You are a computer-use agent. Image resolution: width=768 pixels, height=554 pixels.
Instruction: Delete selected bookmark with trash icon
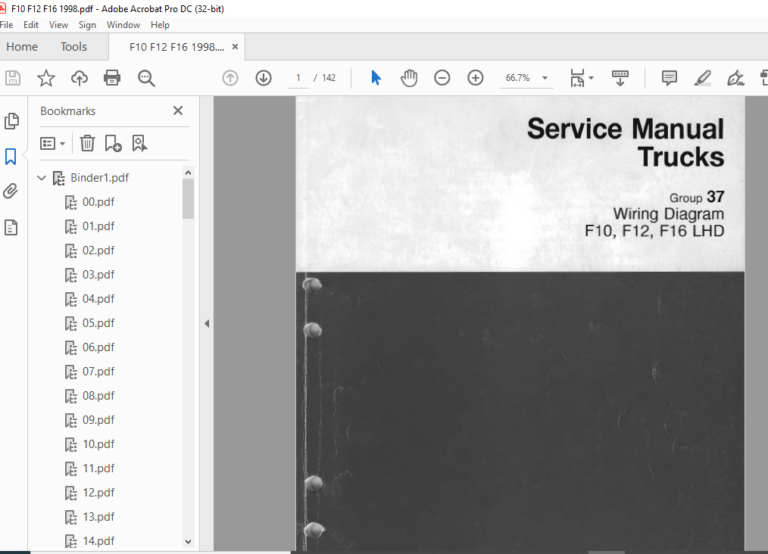tap(87, 144)
